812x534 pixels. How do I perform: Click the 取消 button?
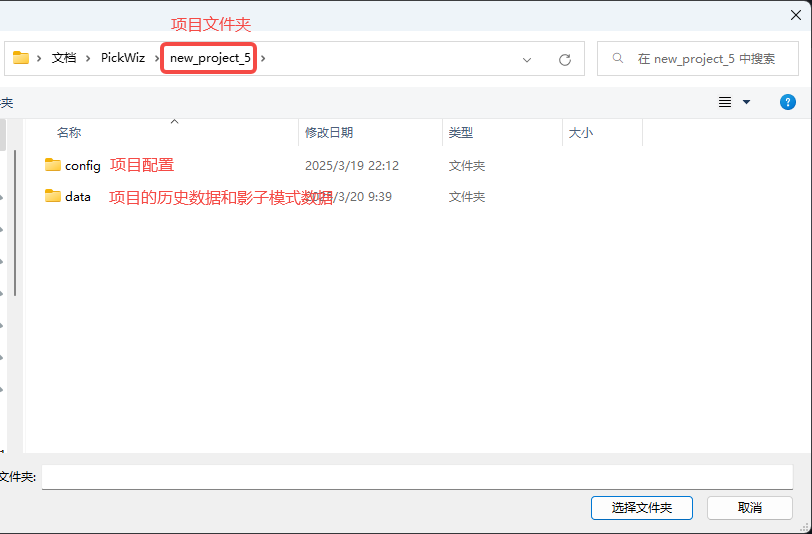click(750, 508)
